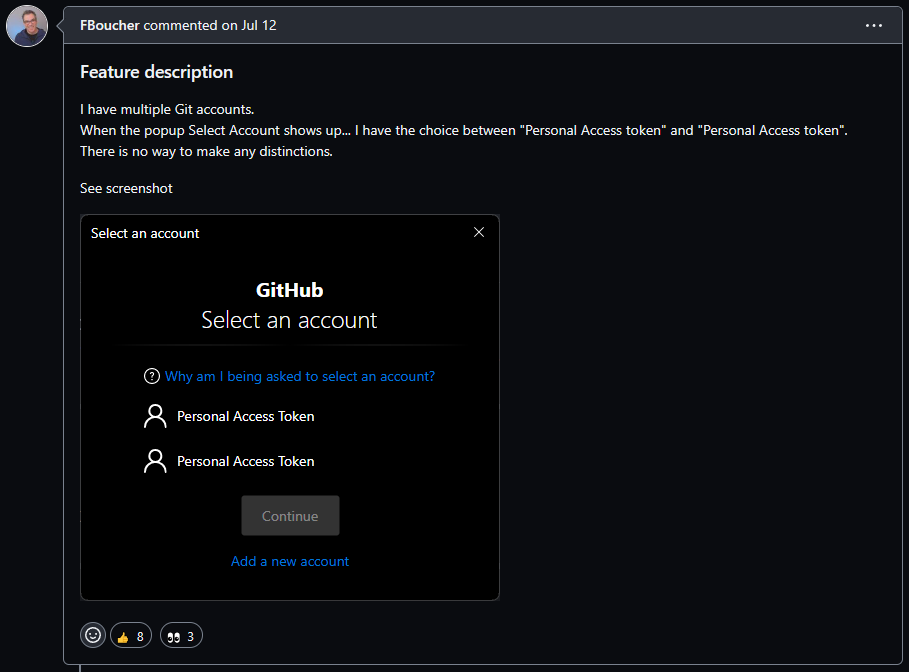Open 'Why am I being asked to select an account?'
This screenshot has width=909, height=672.
coord(300,376)
